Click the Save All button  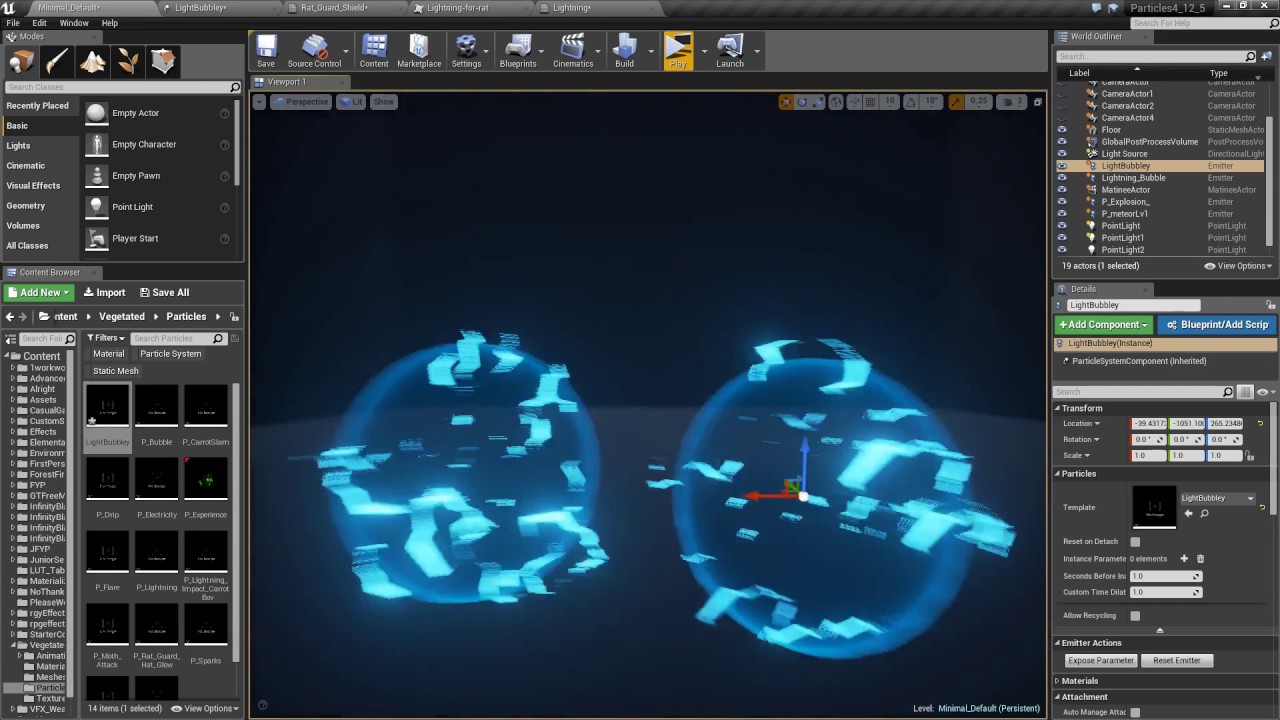pyautogui.click(x=164, y=293)
